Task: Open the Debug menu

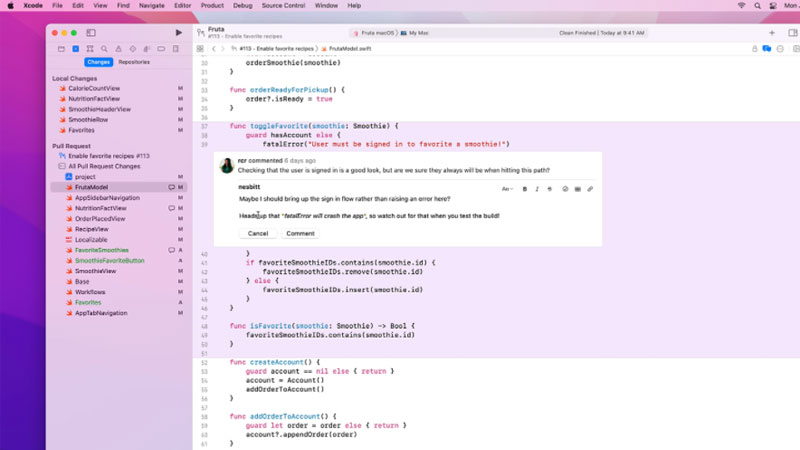Action: coord(242,6)
